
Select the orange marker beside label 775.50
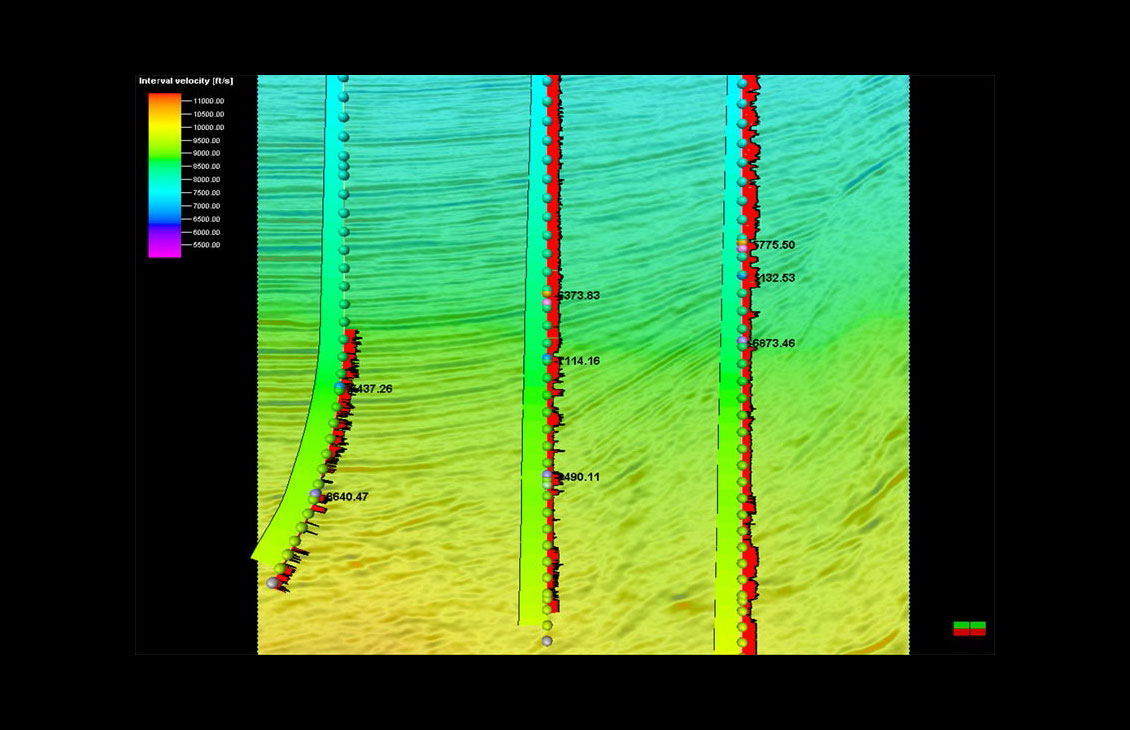742,244
